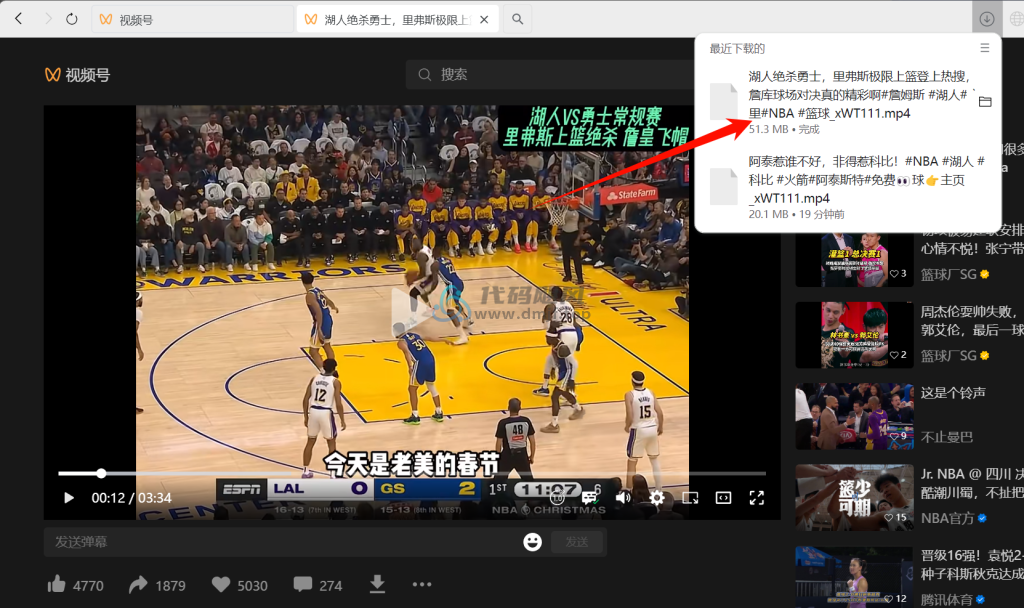Open the 心情不悦 recommended video thumbnail
Image resolution: width=1024 pixels, height=608 pixels.
pyautogui.click(x=854, y=260)
